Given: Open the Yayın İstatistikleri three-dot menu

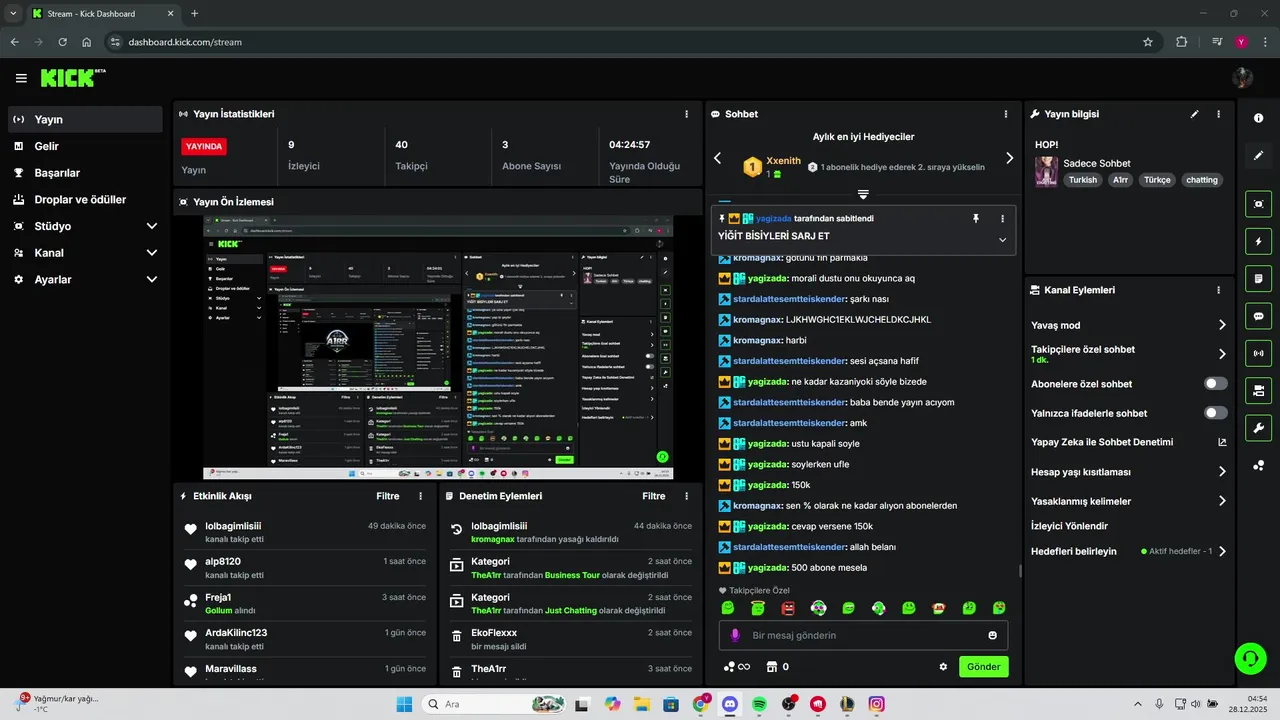Looking at the screenshot, I should pos(686,114).
